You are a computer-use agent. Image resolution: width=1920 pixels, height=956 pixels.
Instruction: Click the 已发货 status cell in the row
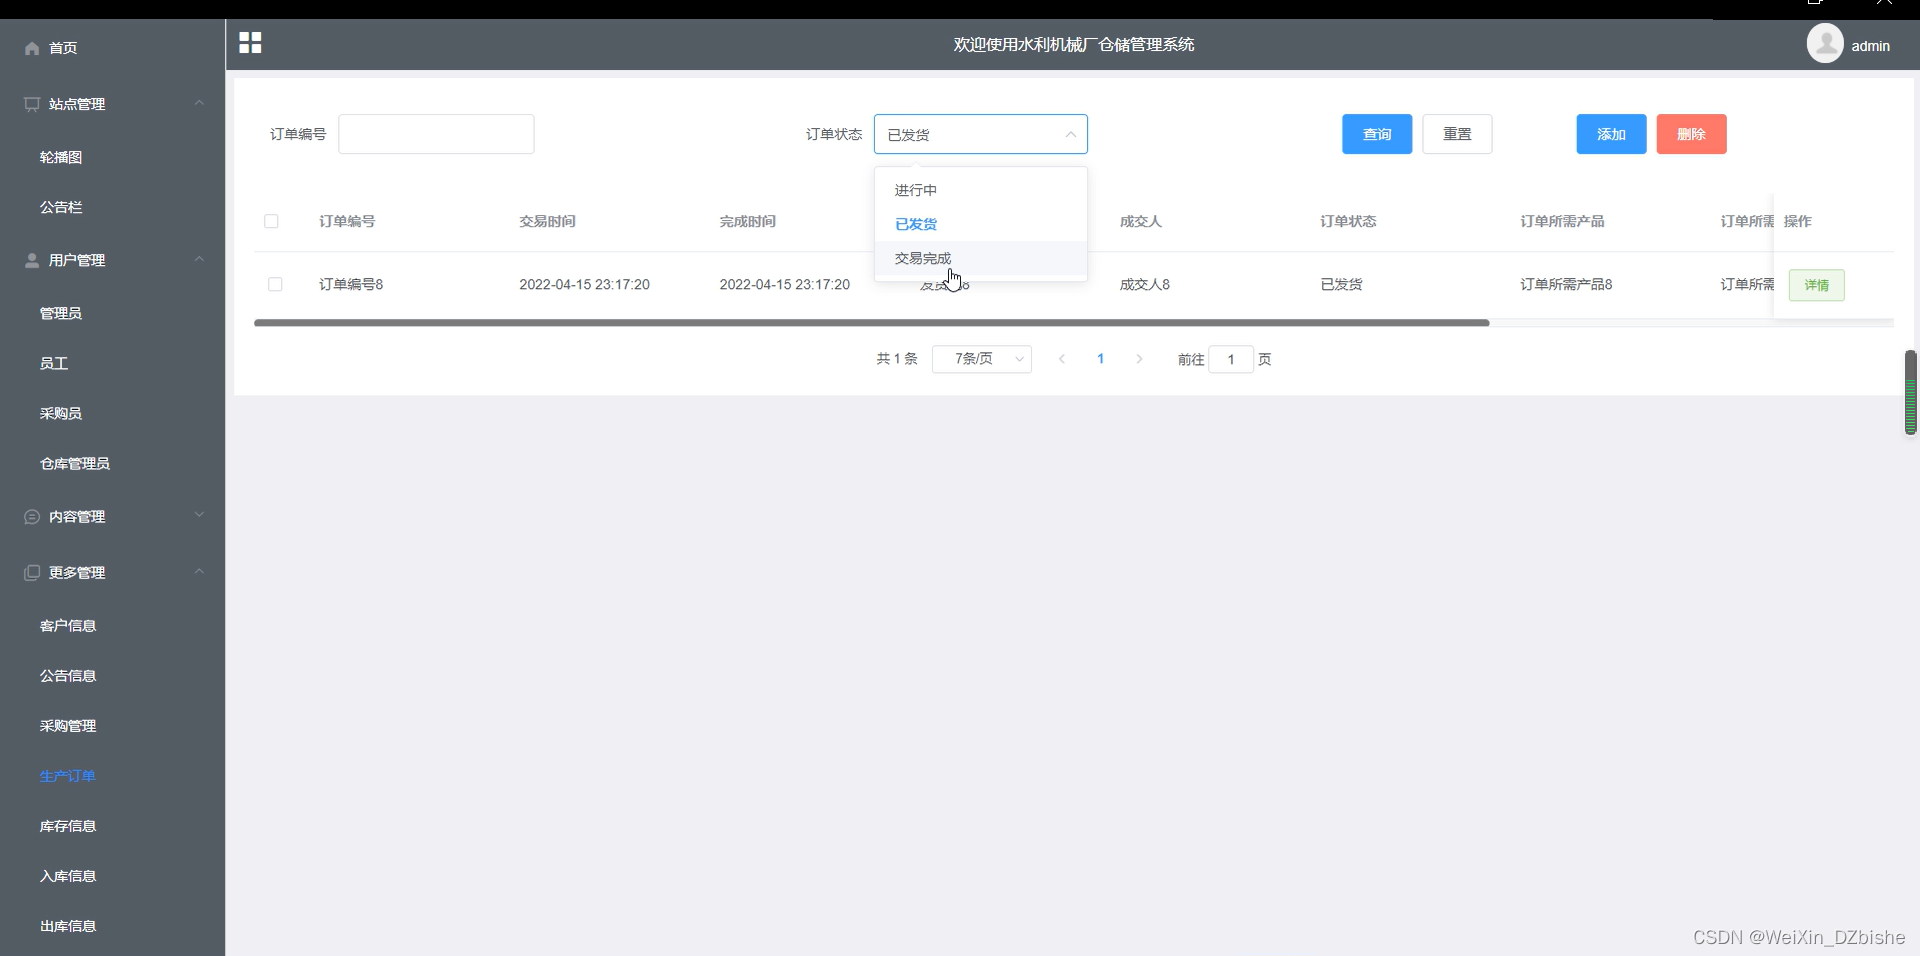[x=1341, y=285]
